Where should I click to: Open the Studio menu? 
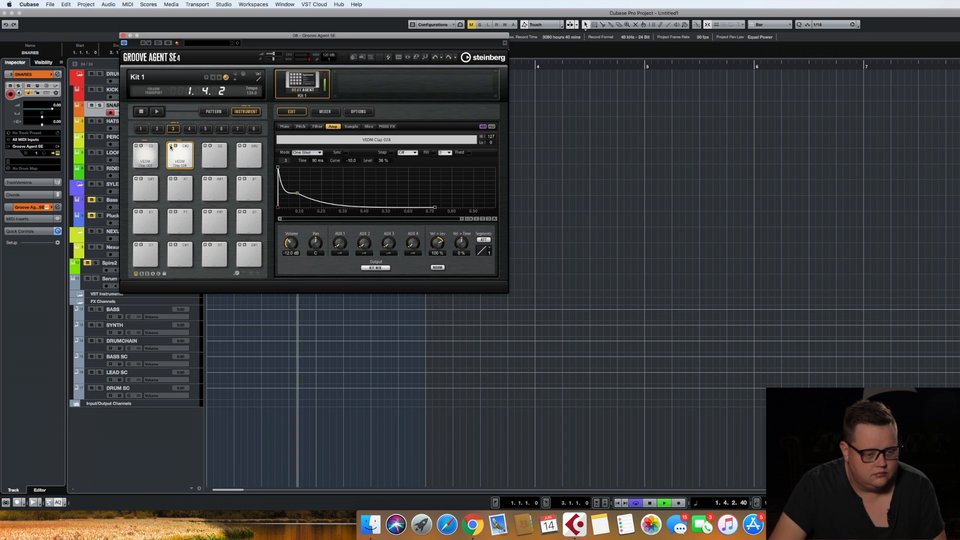click(223, 4)
